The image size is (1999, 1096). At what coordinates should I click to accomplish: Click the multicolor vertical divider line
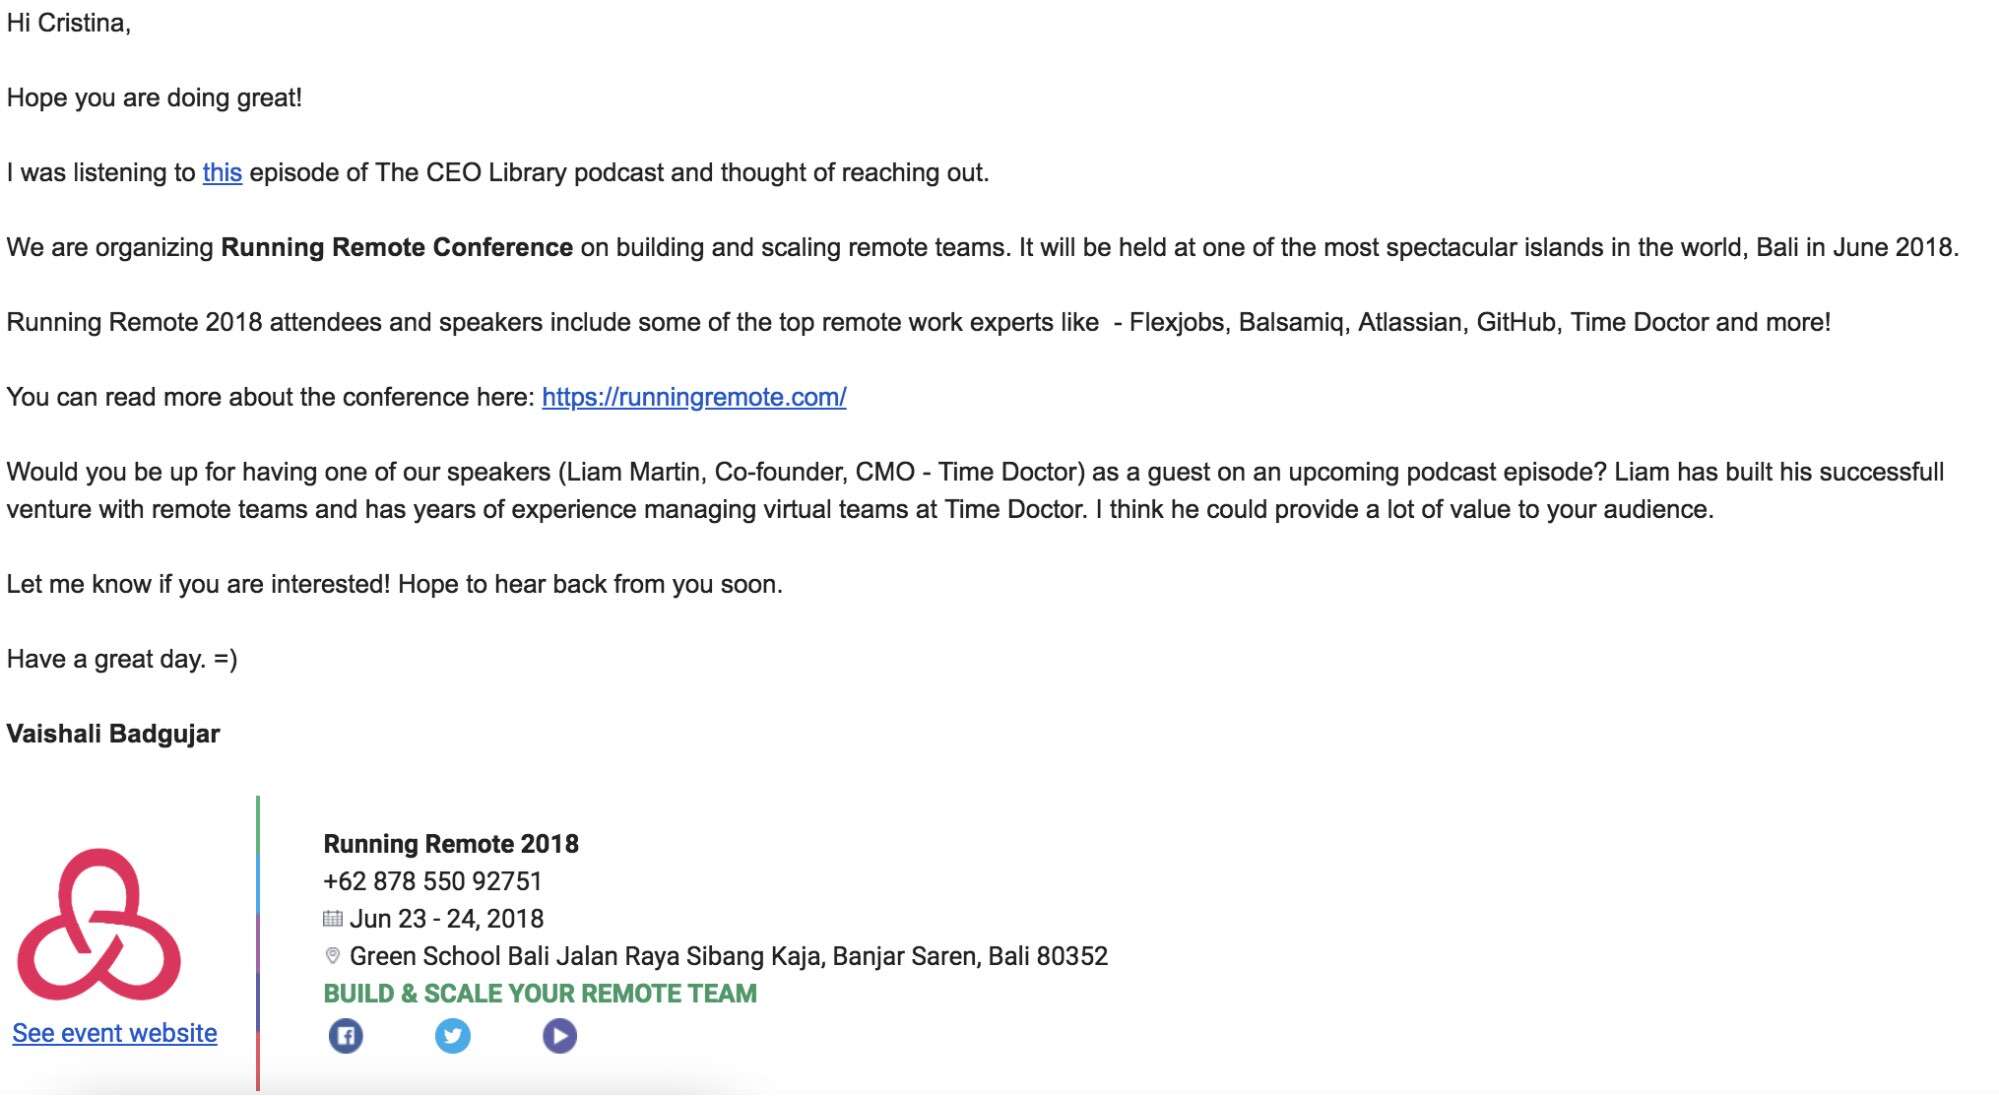click(x=258, y=942)
